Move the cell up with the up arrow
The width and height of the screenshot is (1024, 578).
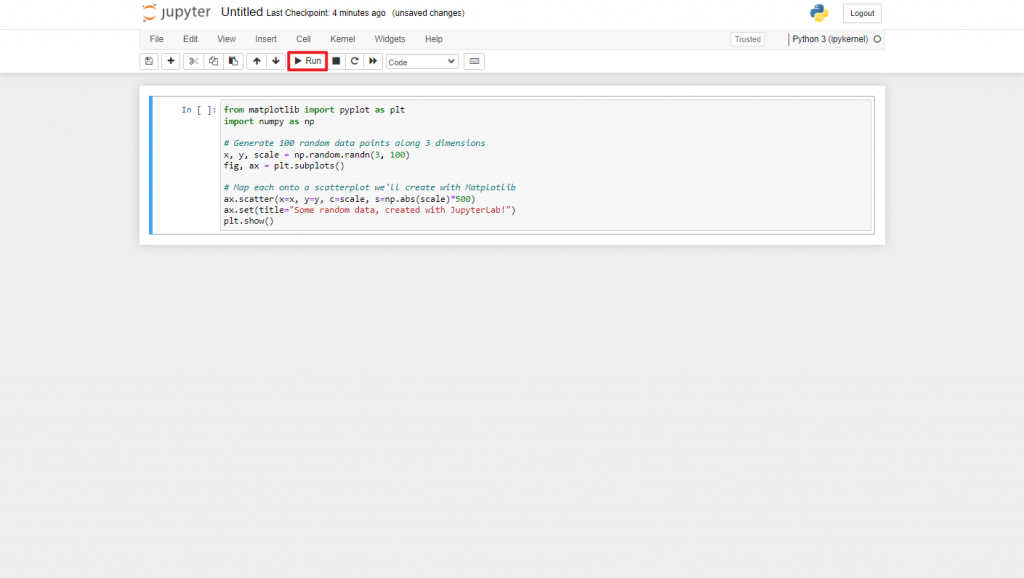click(x=256, y=61)
